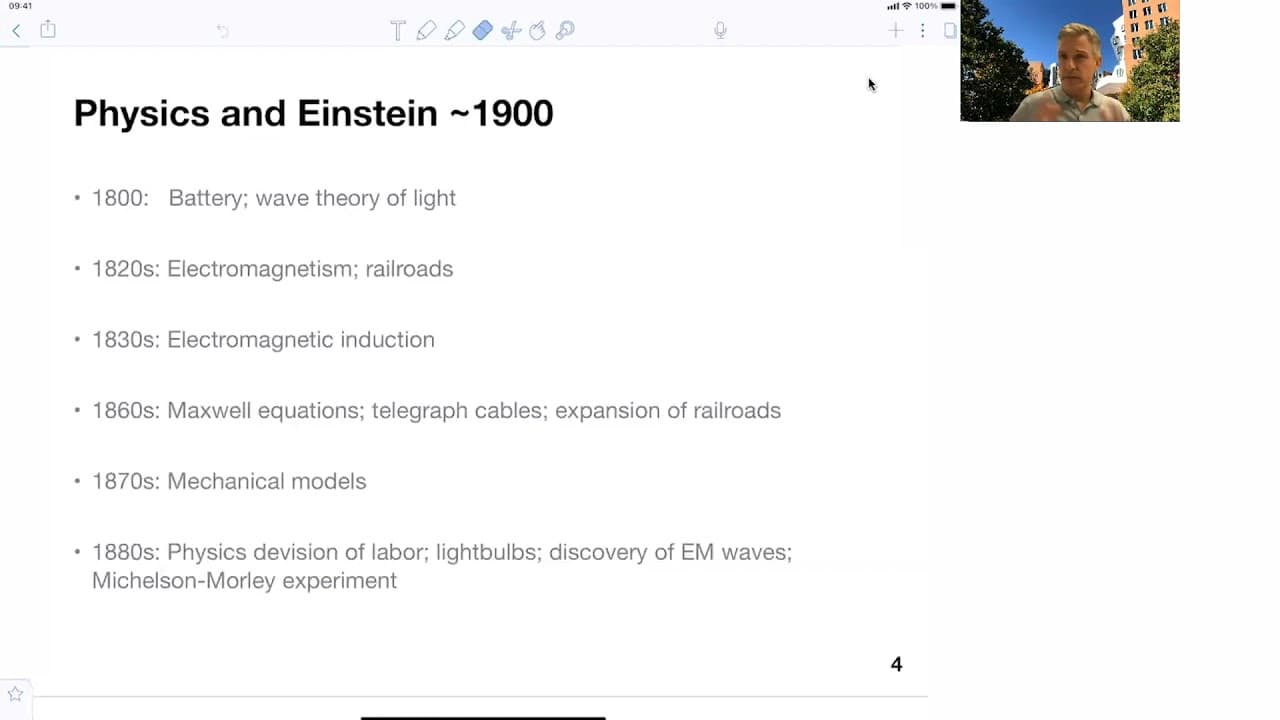Tap the home indicator bar

coord(483,717)
